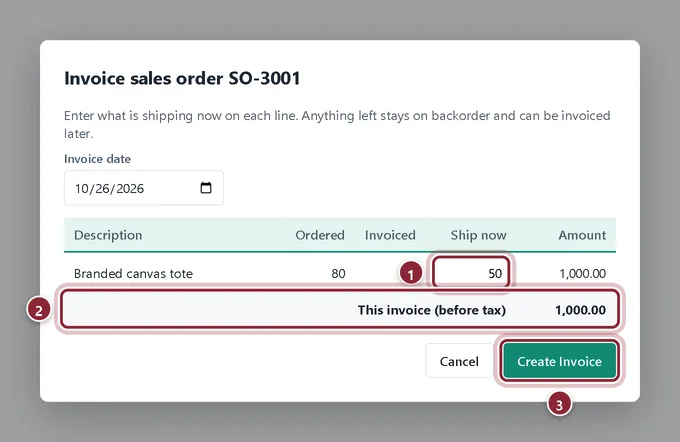This screenshot has height=442, width=680.
Task: Focus the Ship now quantity field
Action: [471, 273]
